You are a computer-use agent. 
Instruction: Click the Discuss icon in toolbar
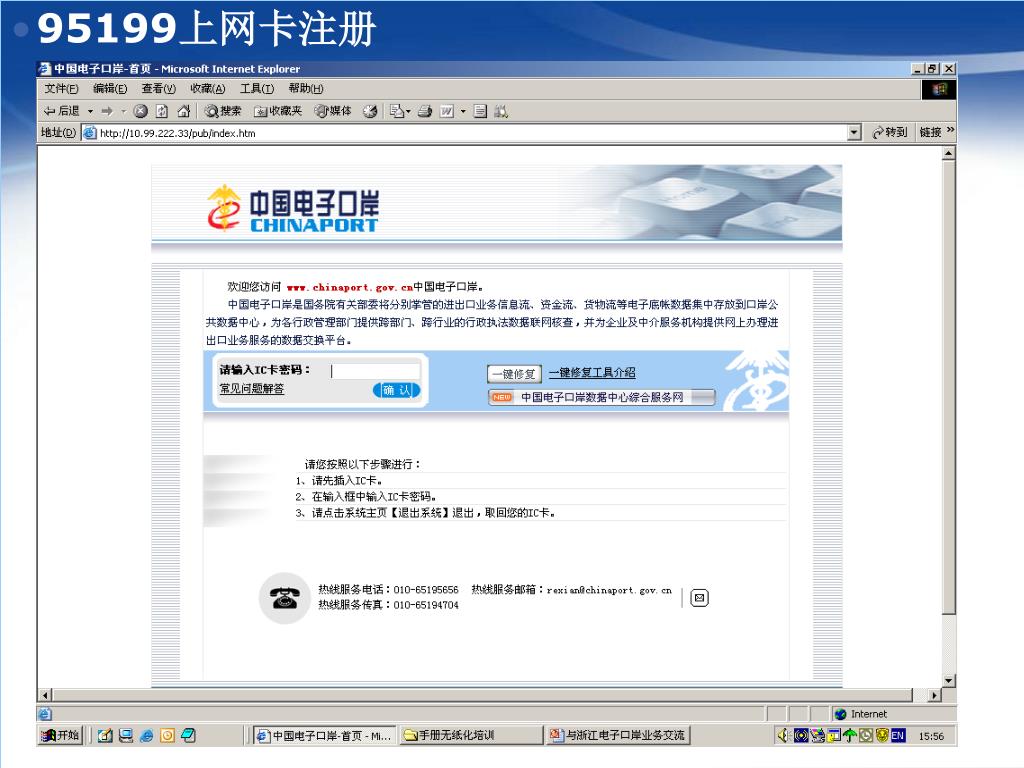coord(480,112)
